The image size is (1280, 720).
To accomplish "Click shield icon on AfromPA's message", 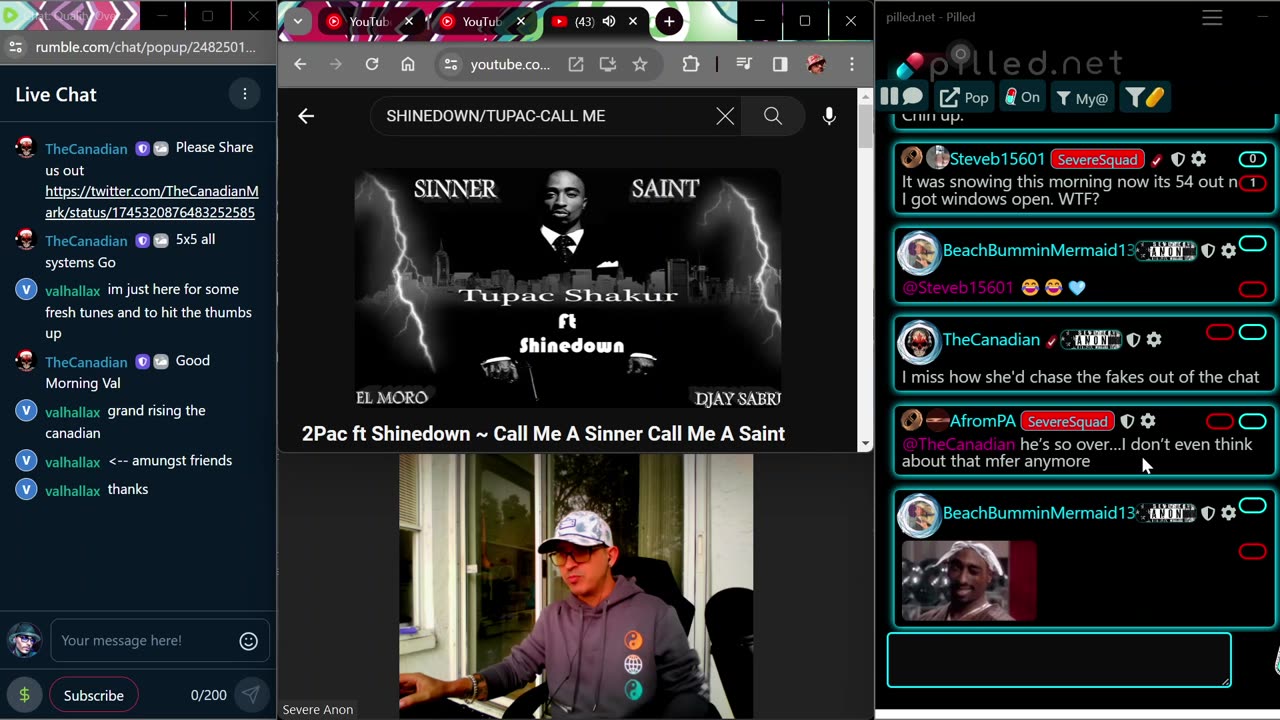I will click(x=1127, y=421).
